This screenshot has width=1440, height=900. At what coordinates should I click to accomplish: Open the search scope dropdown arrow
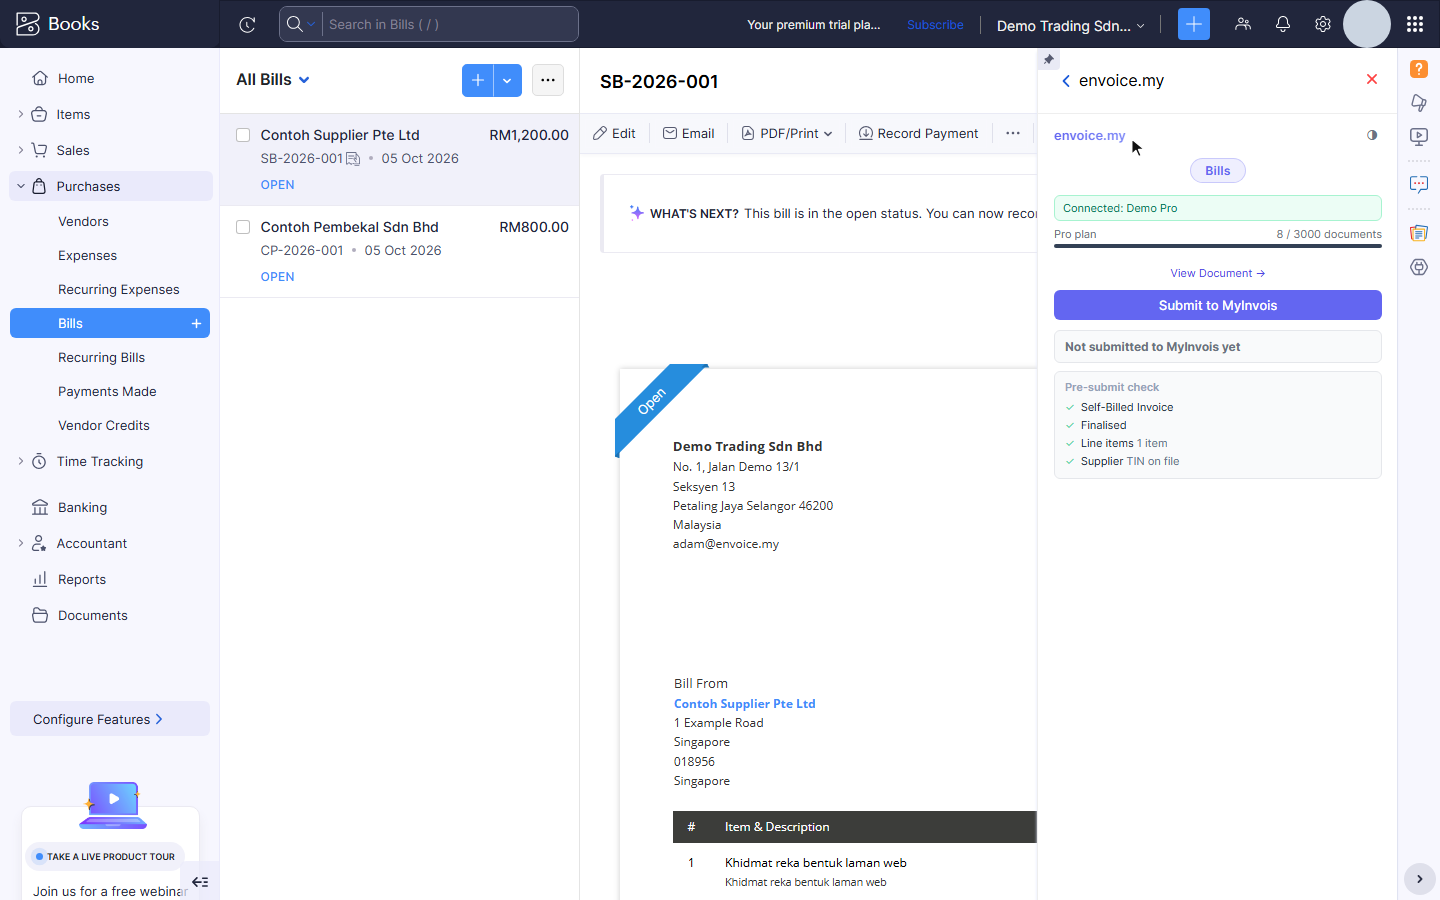(x=311, y=24)
